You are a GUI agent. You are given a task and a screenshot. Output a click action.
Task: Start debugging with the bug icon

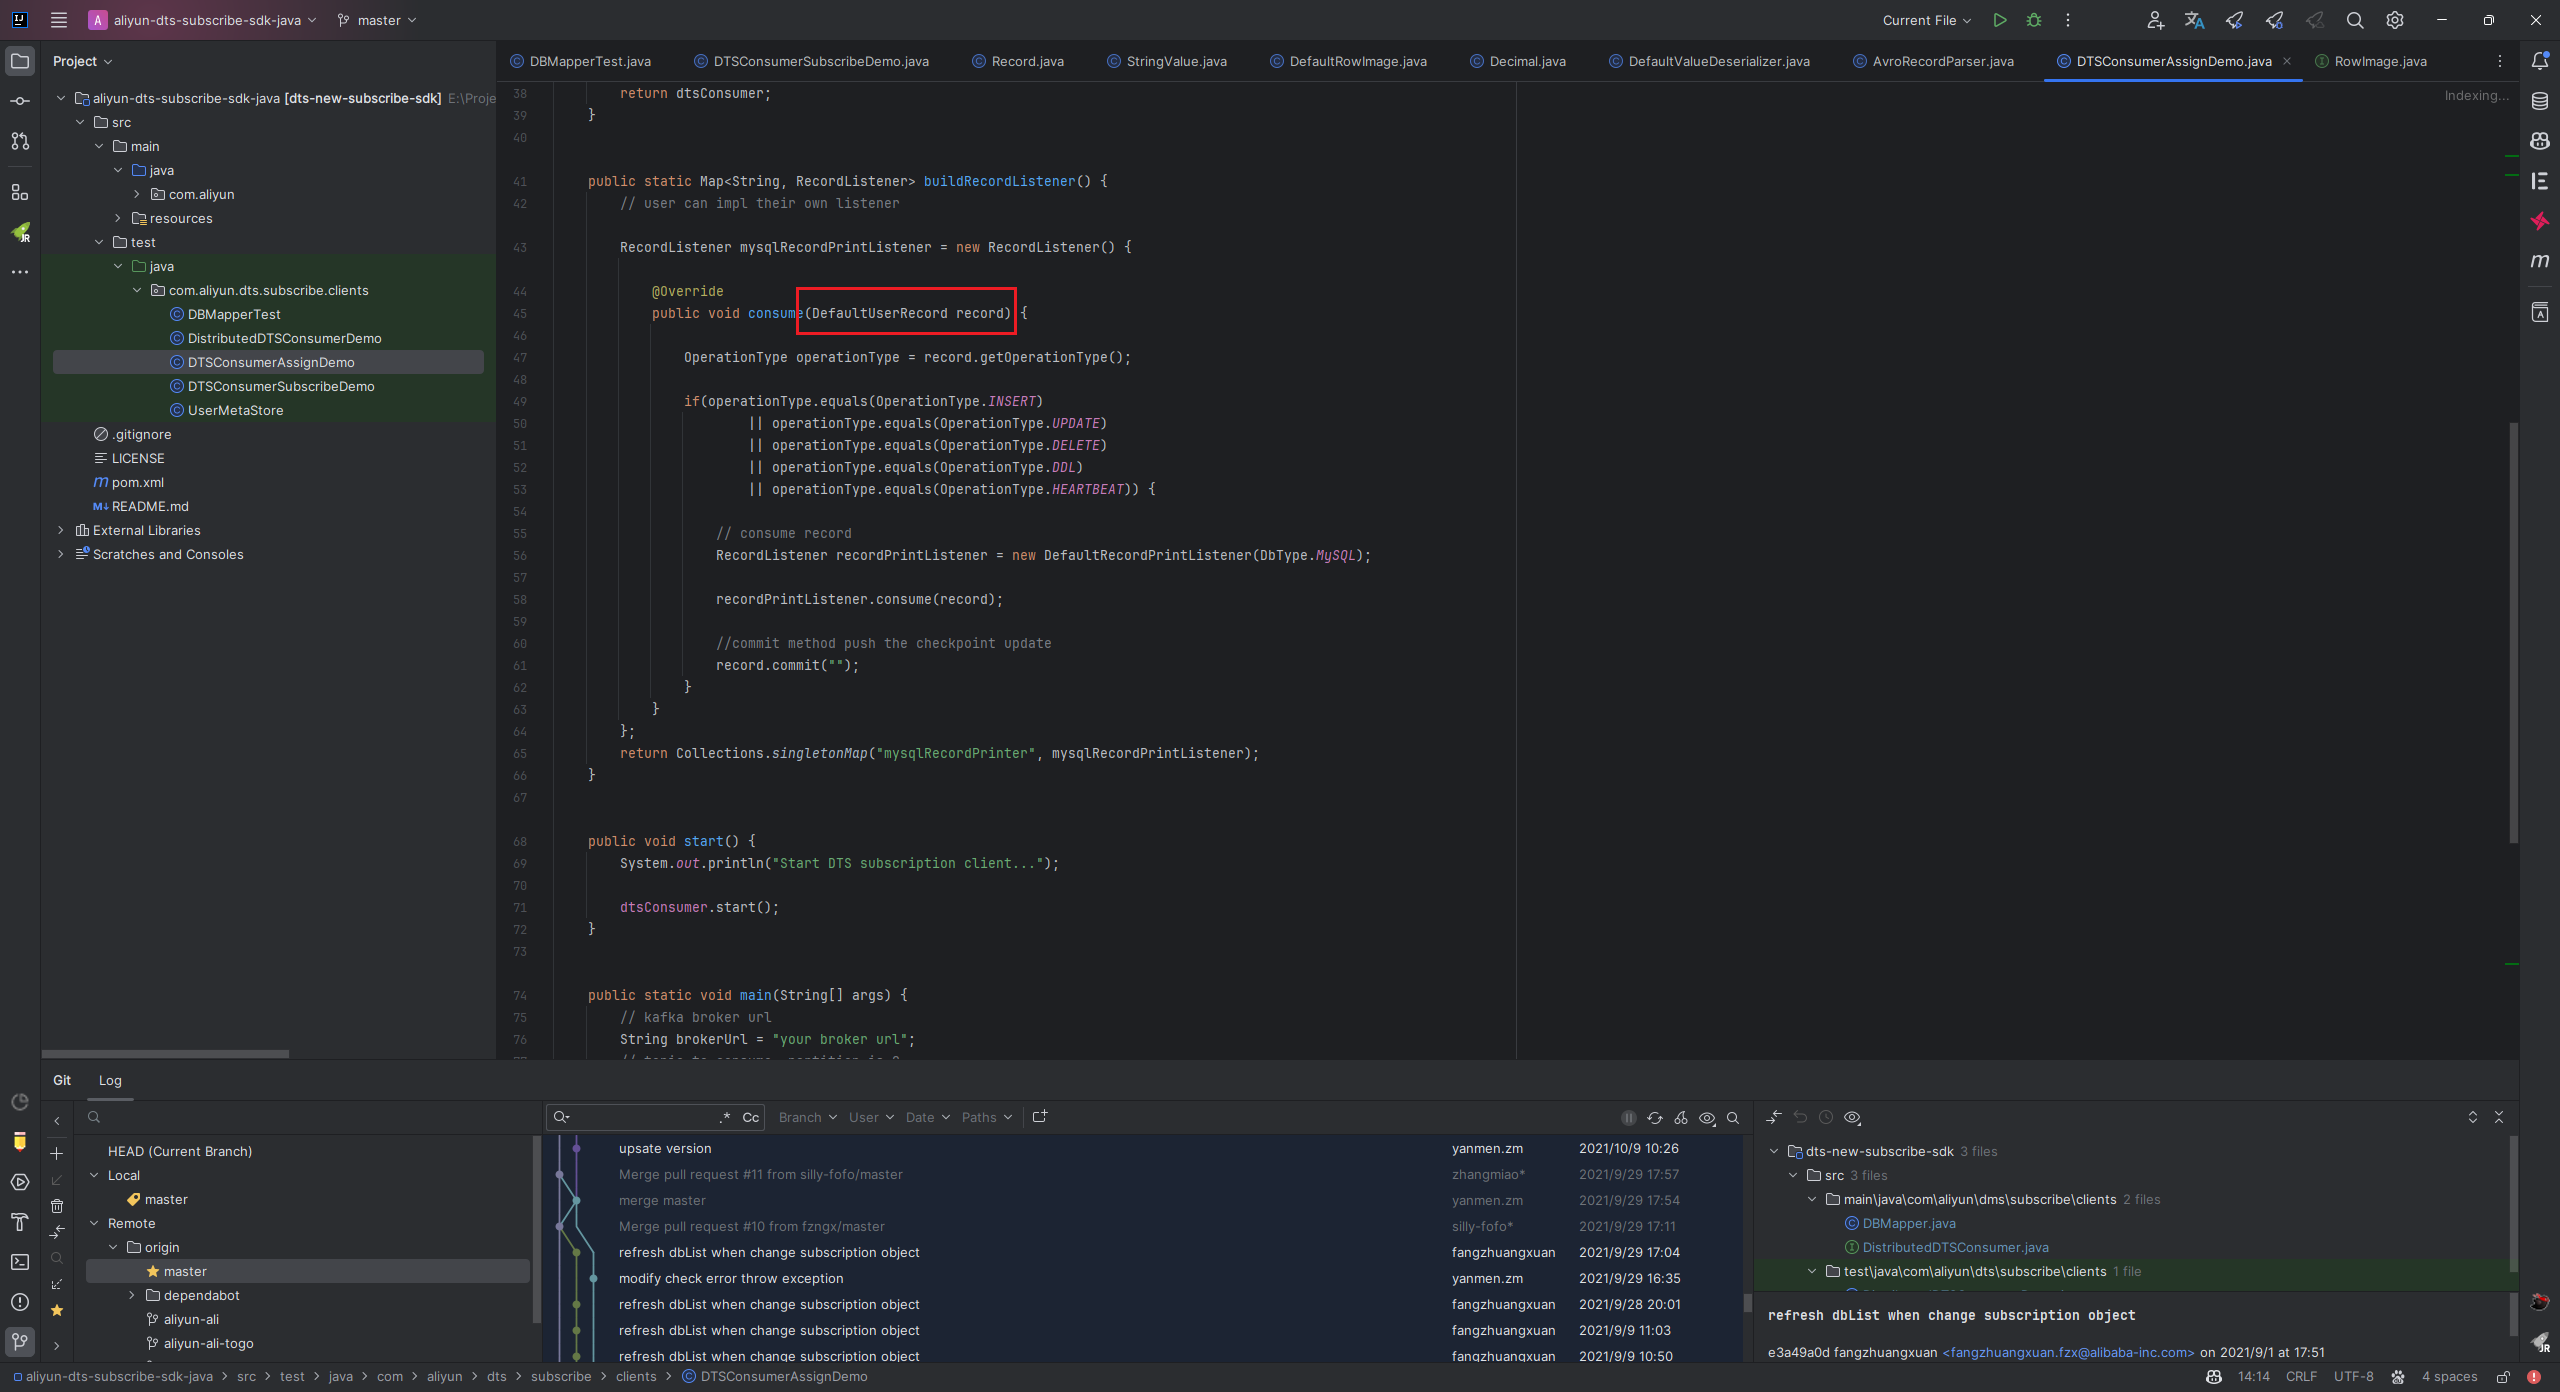2033,20
